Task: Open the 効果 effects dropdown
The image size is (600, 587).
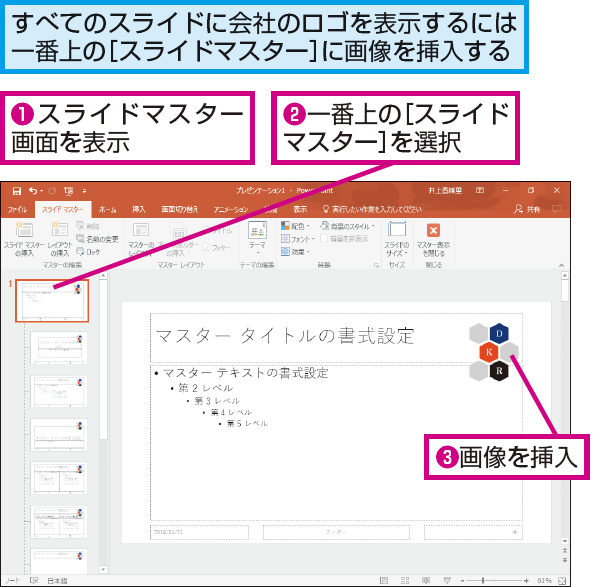Action: (x=295, y=252)
